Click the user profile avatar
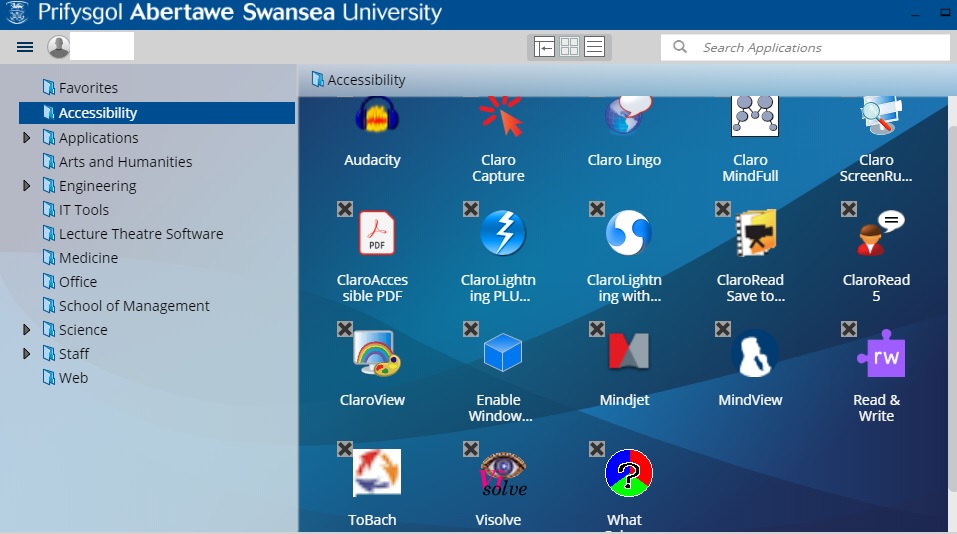 coord(59,47)
